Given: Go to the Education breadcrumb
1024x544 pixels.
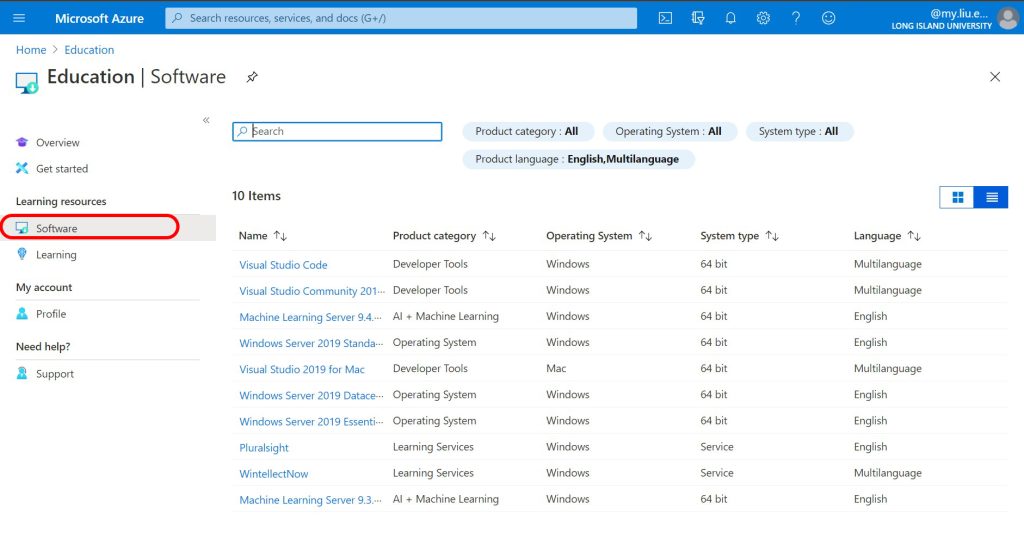Looking at the screenshot, I should [89, 50].
